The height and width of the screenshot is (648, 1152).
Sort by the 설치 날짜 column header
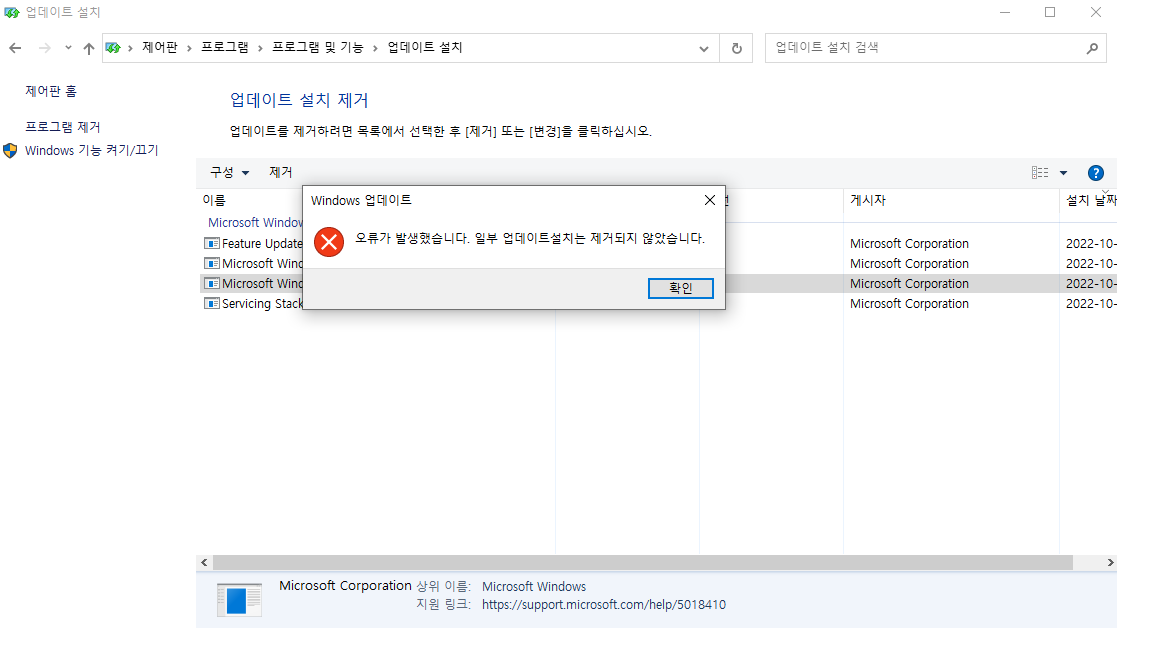click(x=1091, y=200)
